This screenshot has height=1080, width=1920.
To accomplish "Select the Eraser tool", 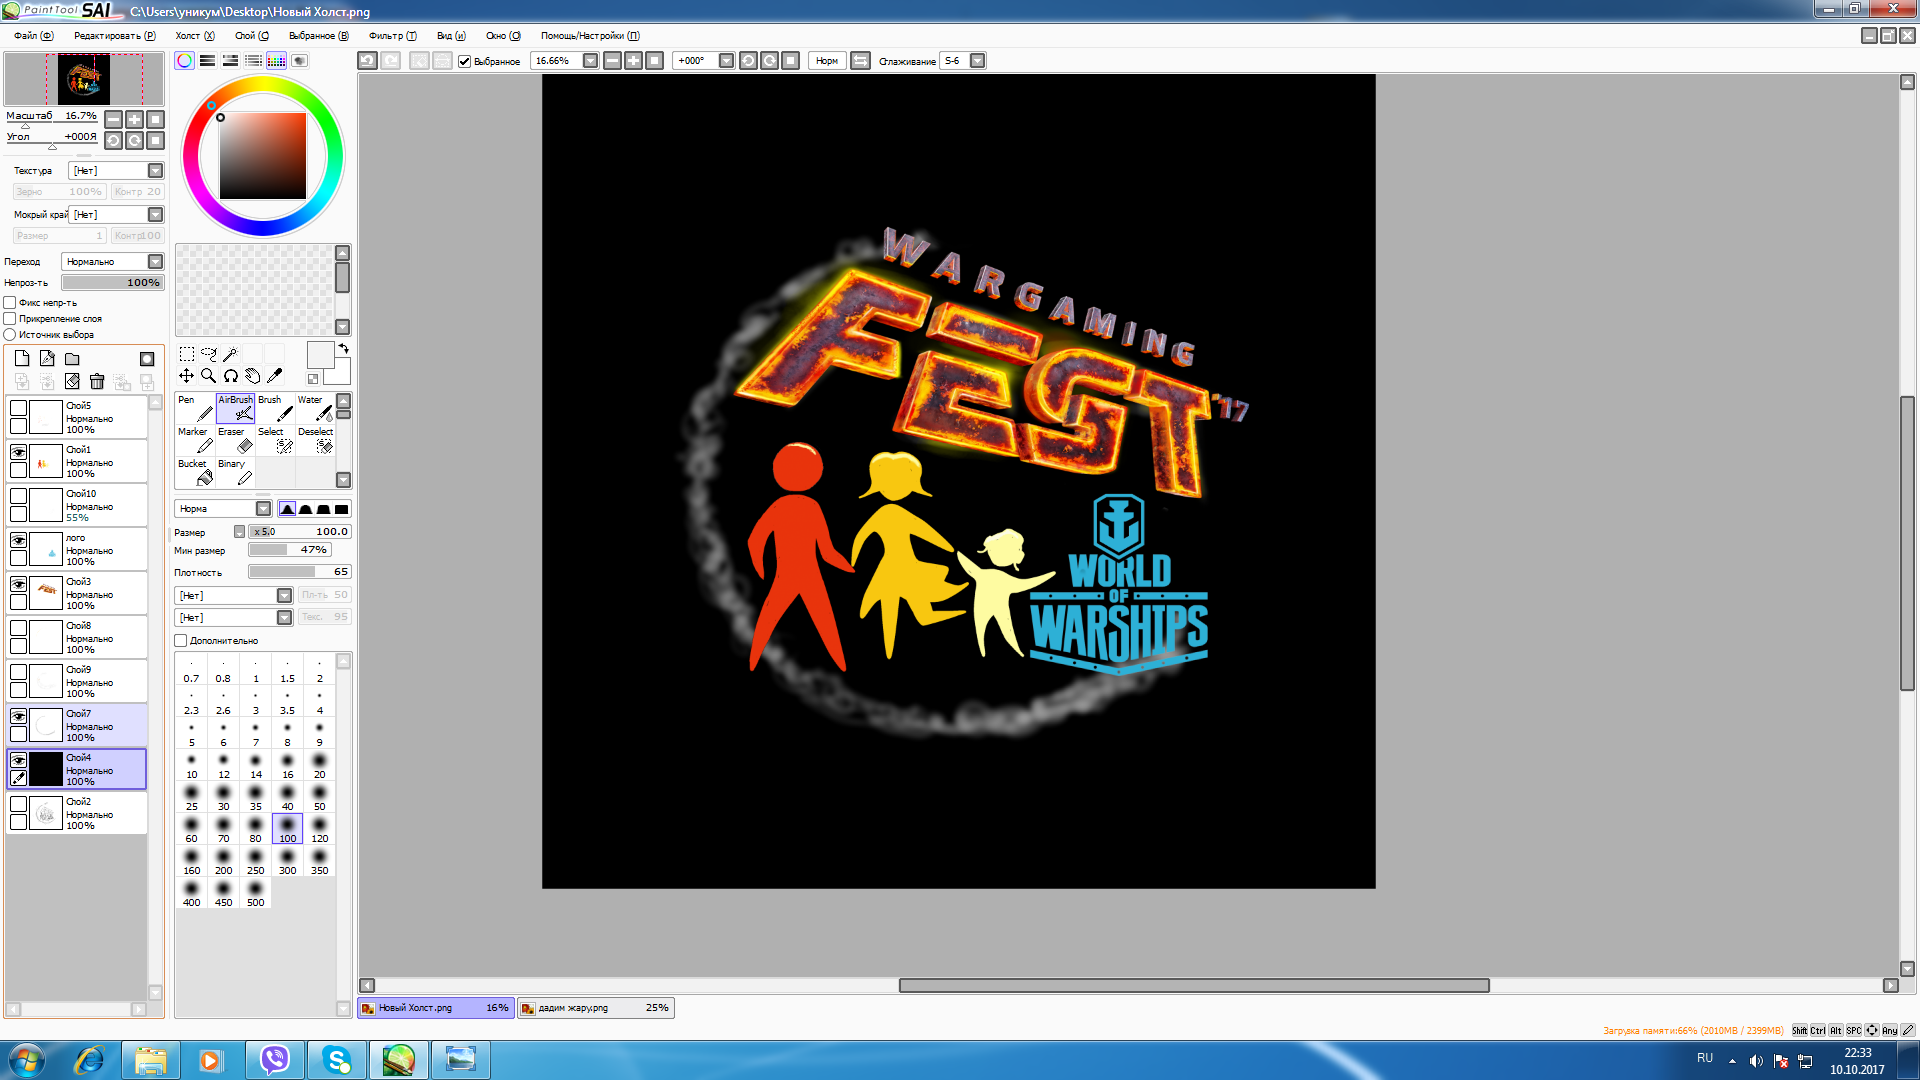I will [235, 440].
